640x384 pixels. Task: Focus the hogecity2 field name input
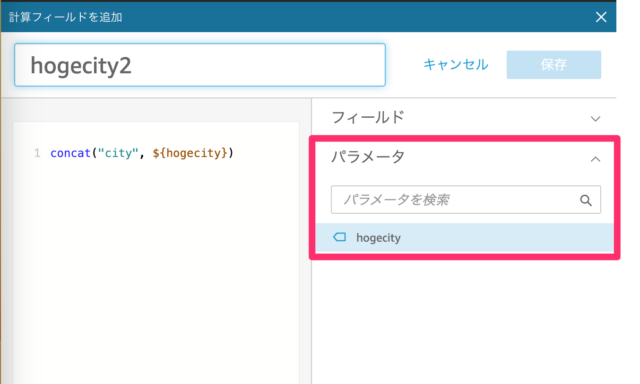(x=200, y=65)
